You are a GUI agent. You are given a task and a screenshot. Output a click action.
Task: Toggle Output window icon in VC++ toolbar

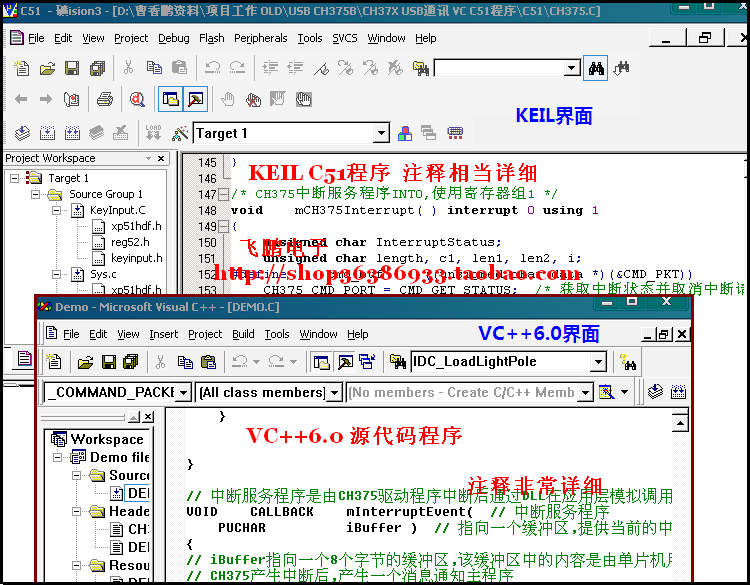pyautogui.click(x=345, y=362)
